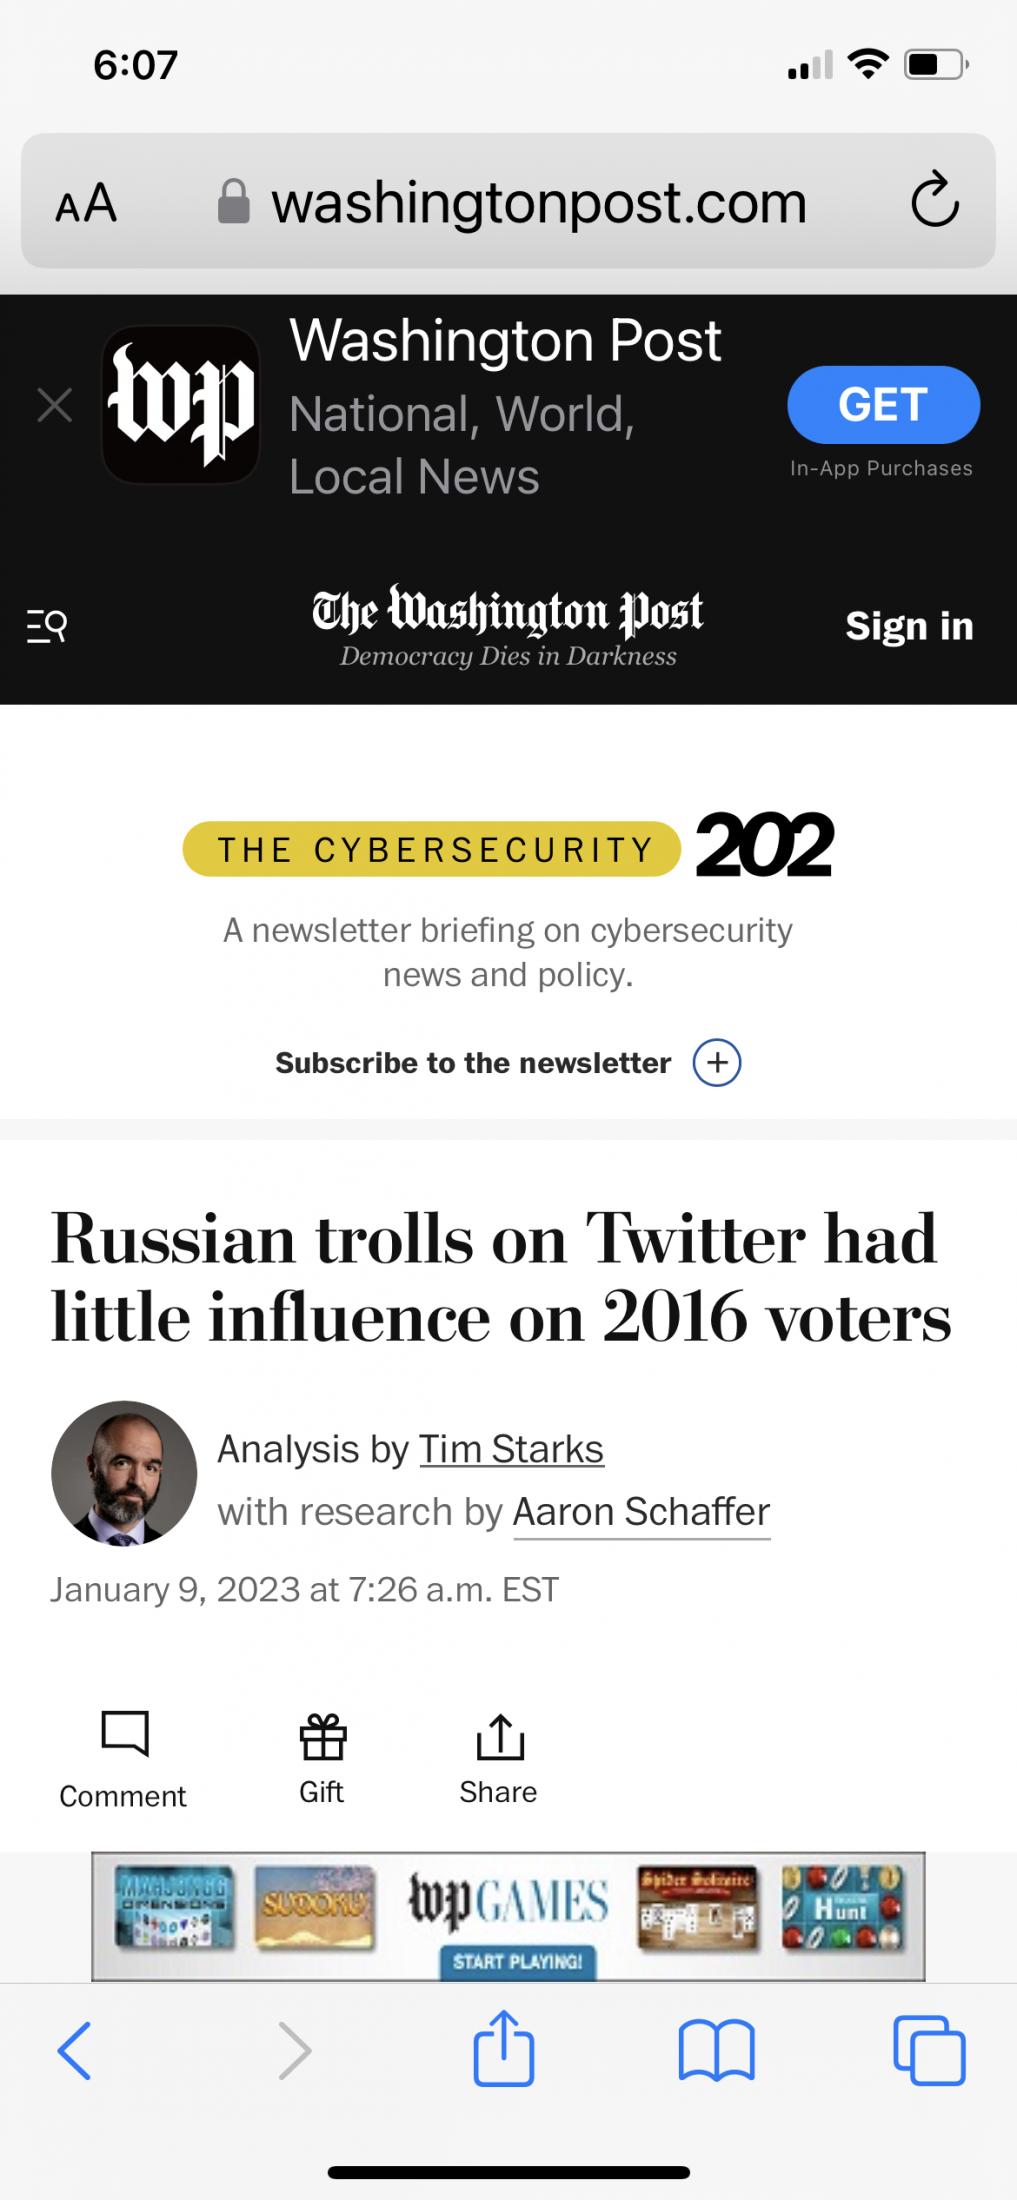Tap the Sign in link
Screen dimensions: 1017x2200
[x=909, y=626]
